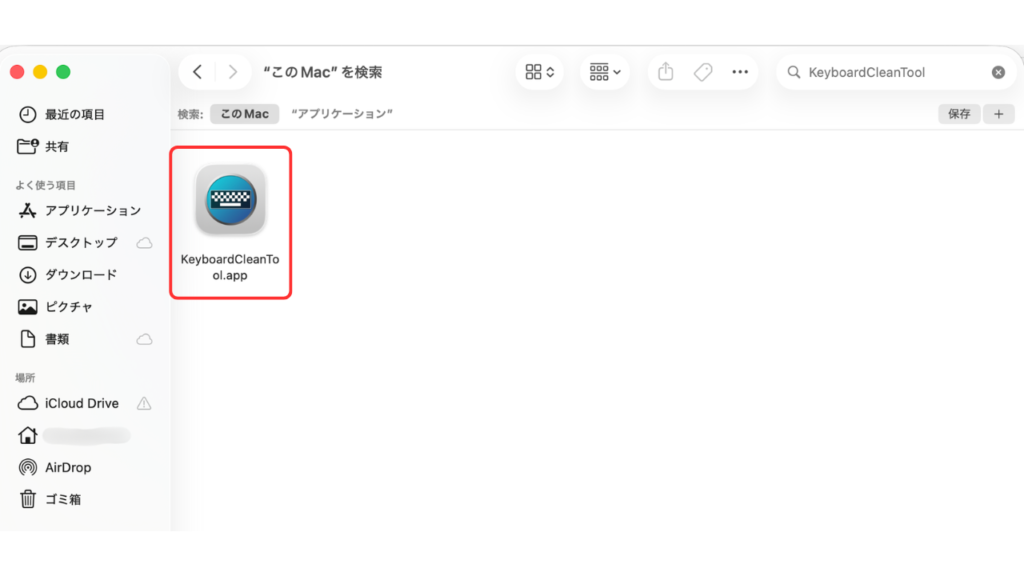Open 最近の項目 in the sidebar
This screenshot has width=1024, height=576.
pos(74,114)
